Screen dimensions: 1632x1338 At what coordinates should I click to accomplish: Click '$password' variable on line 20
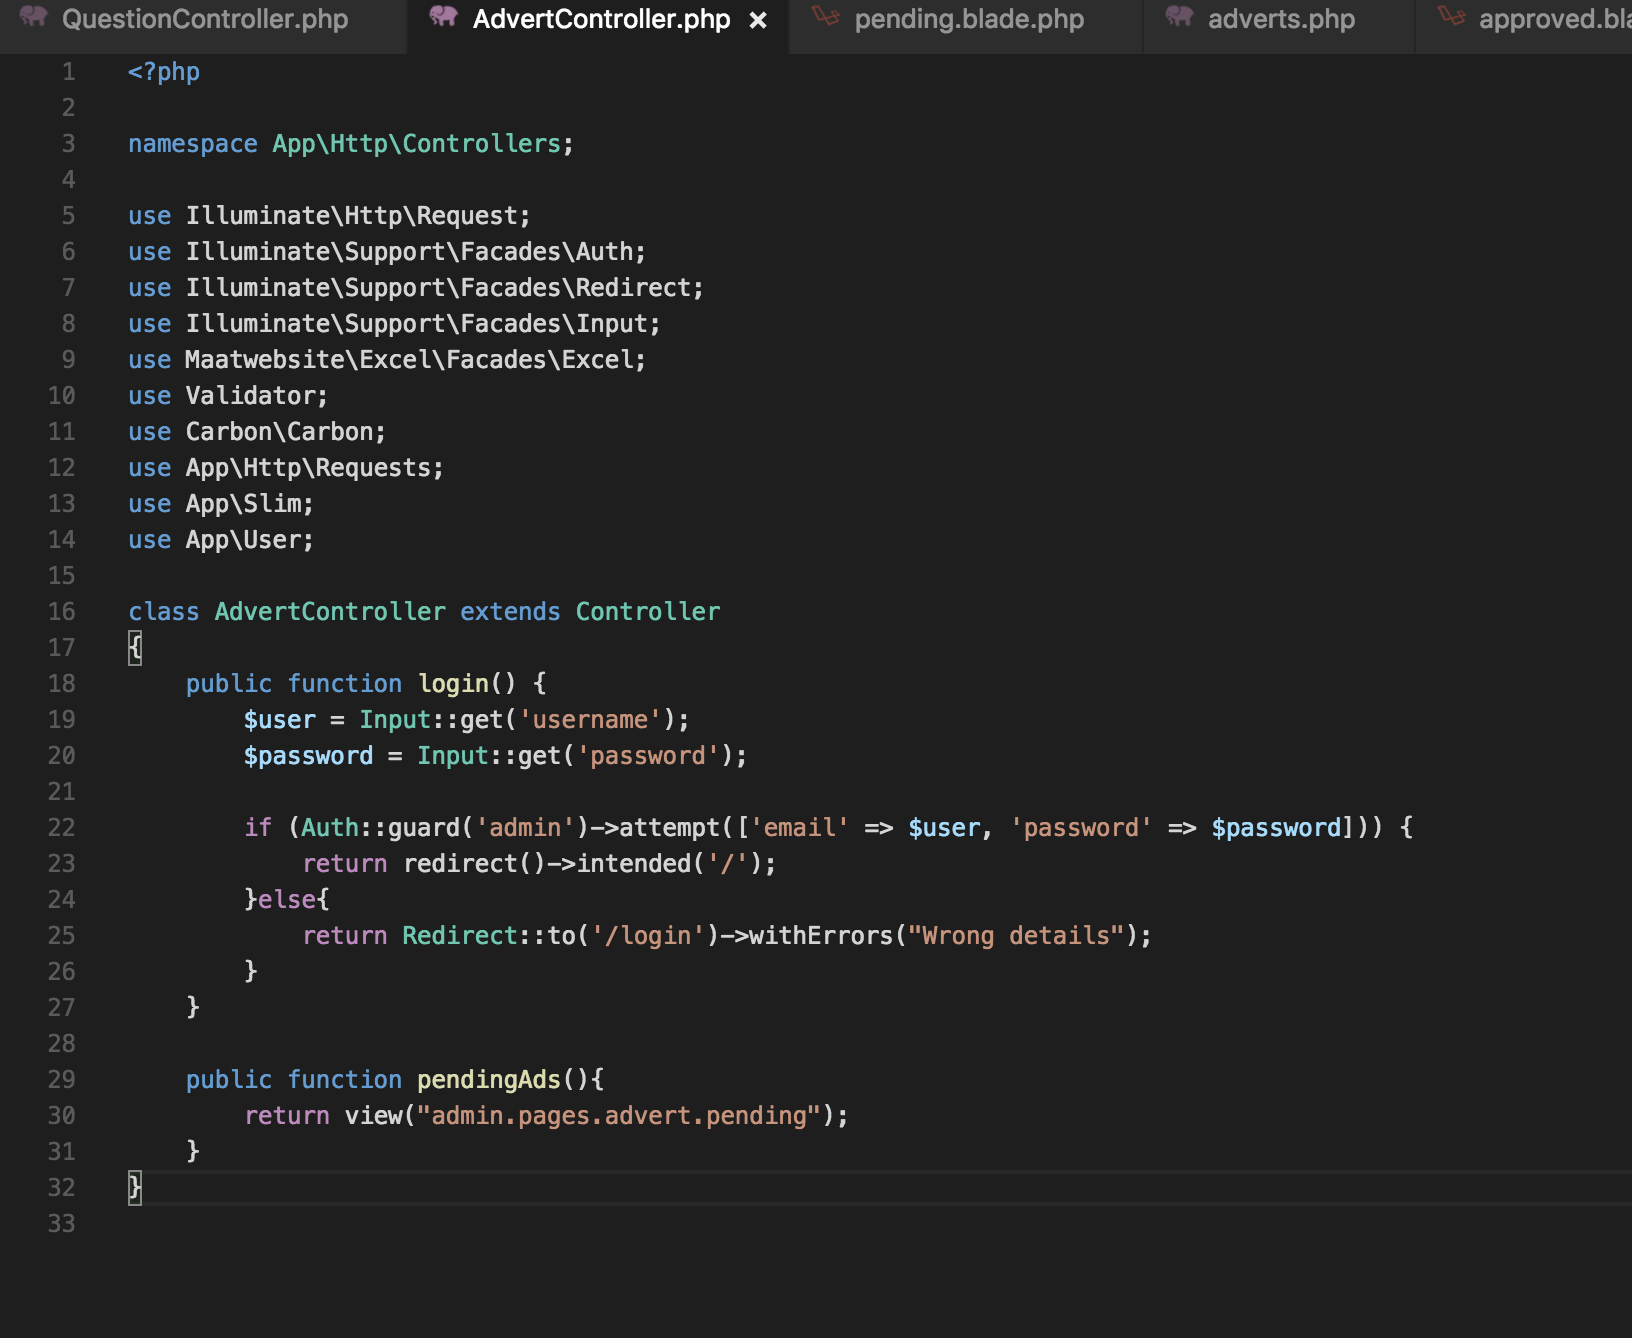pos(308,756)
